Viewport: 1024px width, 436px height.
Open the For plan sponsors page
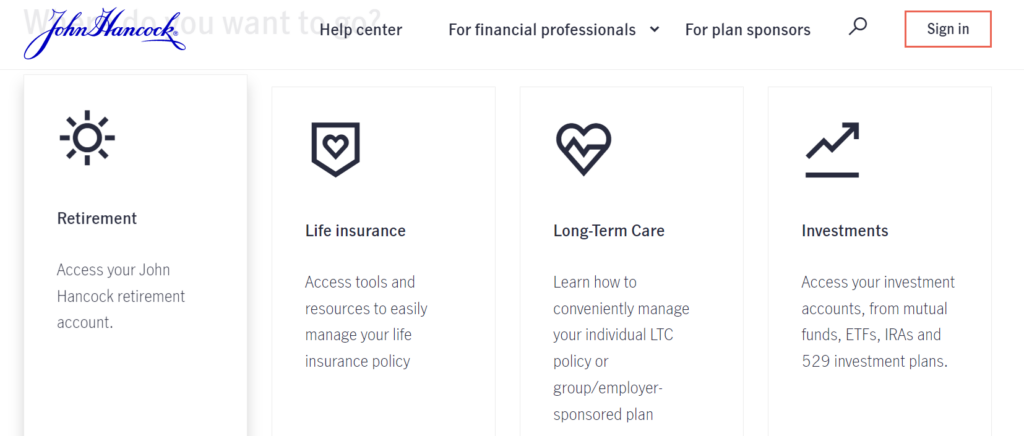[x=748, y=29]
